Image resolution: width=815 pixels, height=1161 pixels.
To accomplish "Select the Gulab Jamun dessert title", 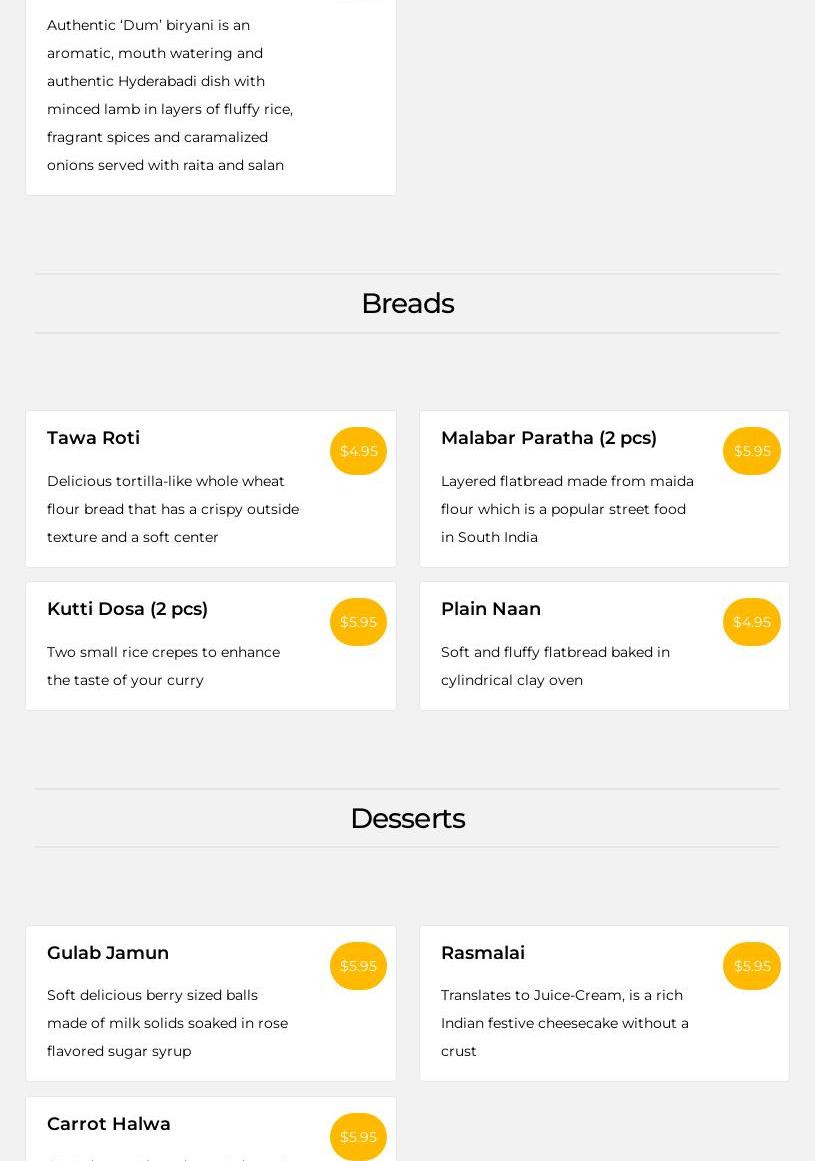I will (x=108, y=953).
